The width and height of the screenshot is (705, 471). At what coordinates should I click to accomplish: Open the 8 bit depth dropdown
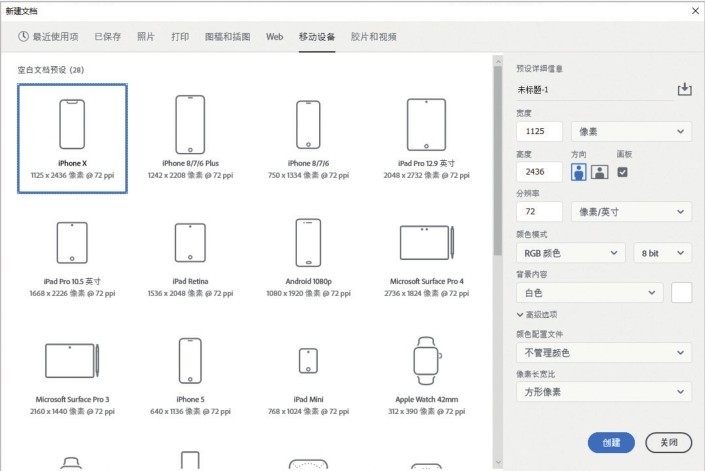tap(662, 253)
